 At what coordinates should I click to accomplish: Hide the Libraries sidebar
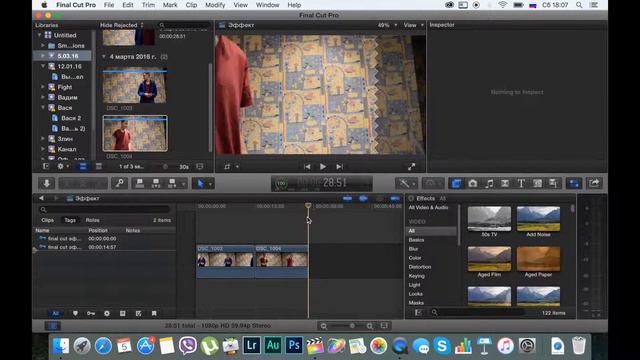point(46,167)
